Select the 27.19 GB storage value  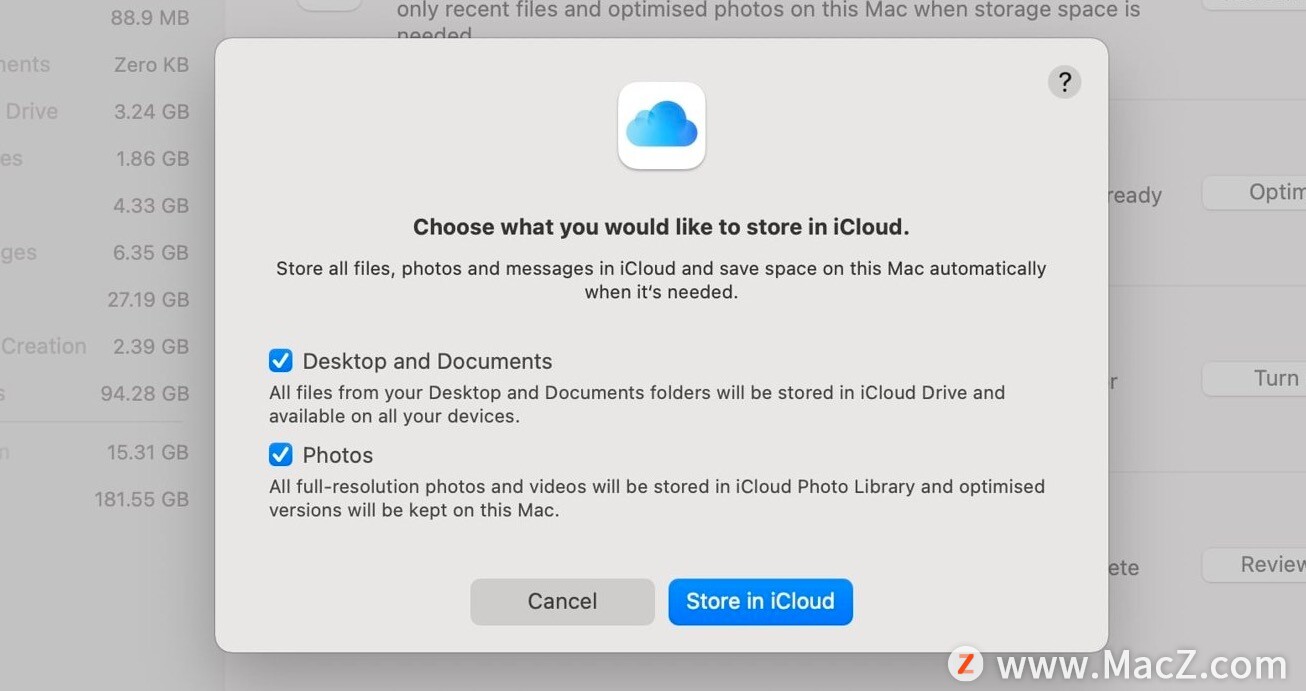click(148, 300)
